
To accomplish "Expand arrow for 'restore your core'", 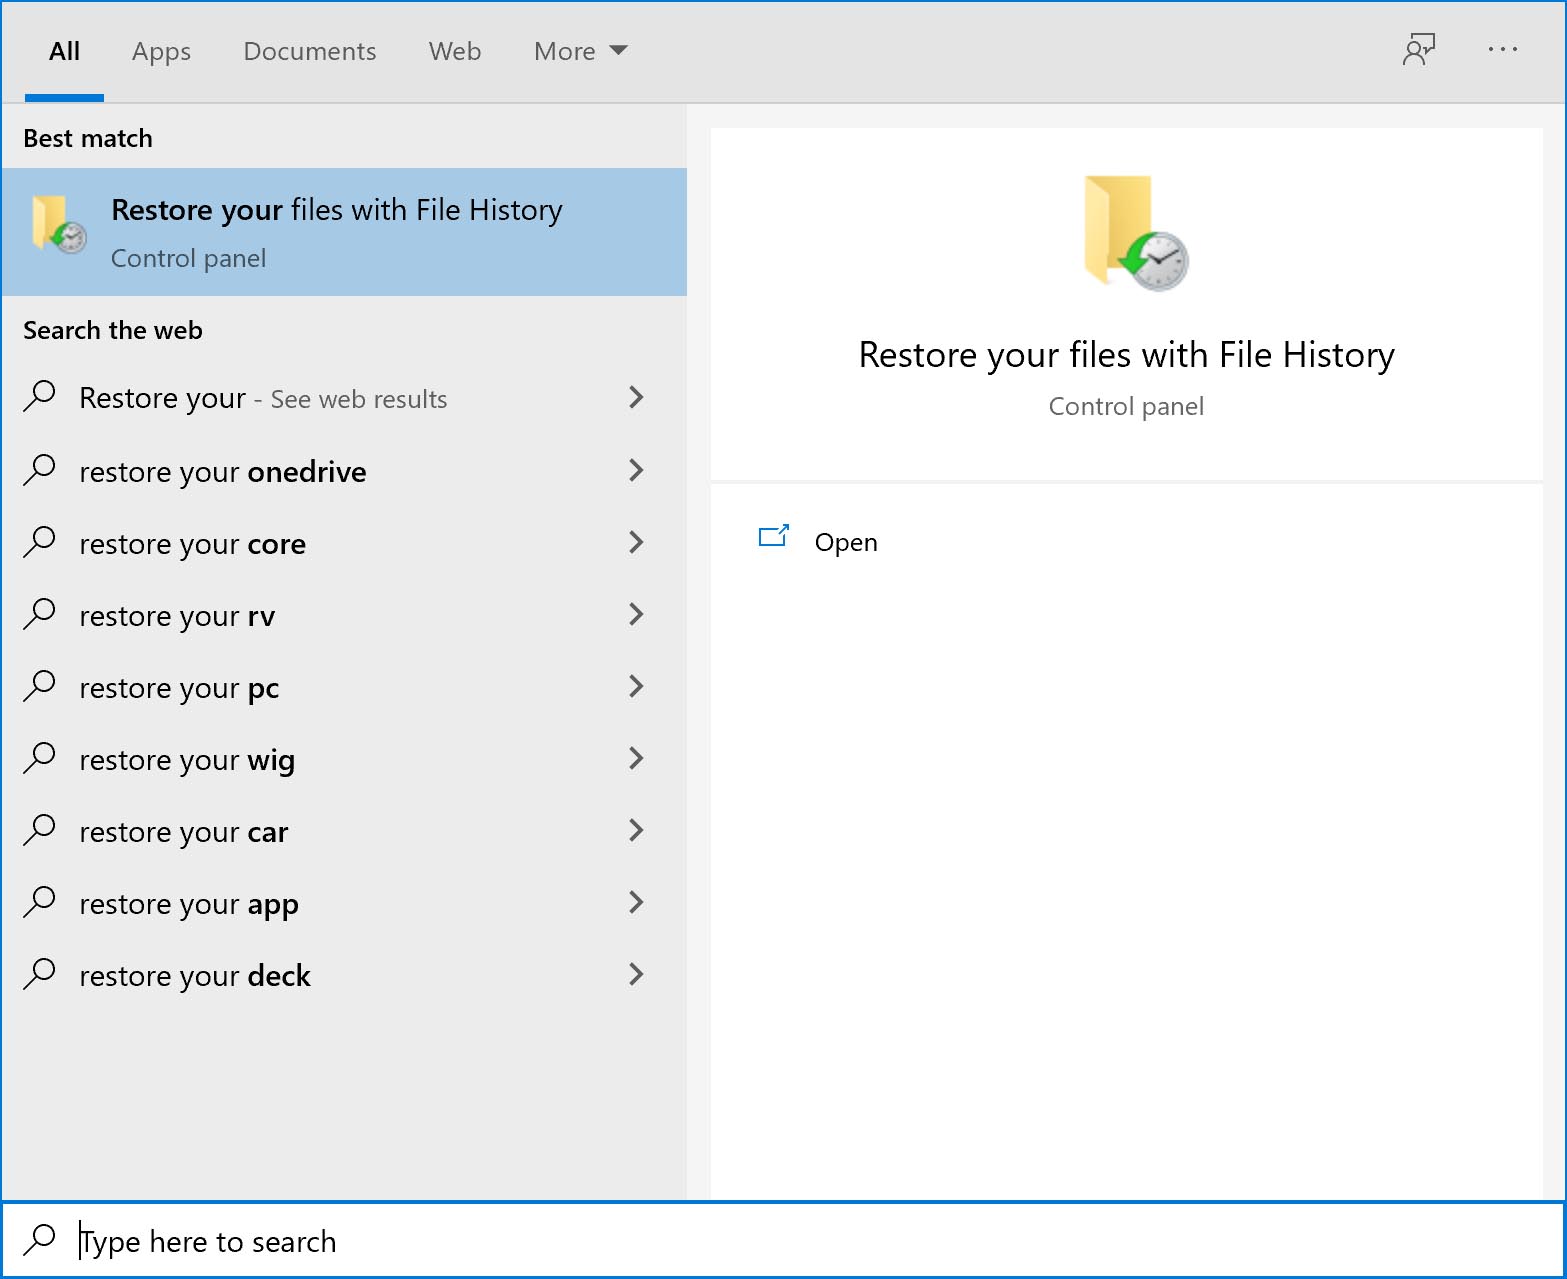I will pyautogui.click(x=636, y=542).
